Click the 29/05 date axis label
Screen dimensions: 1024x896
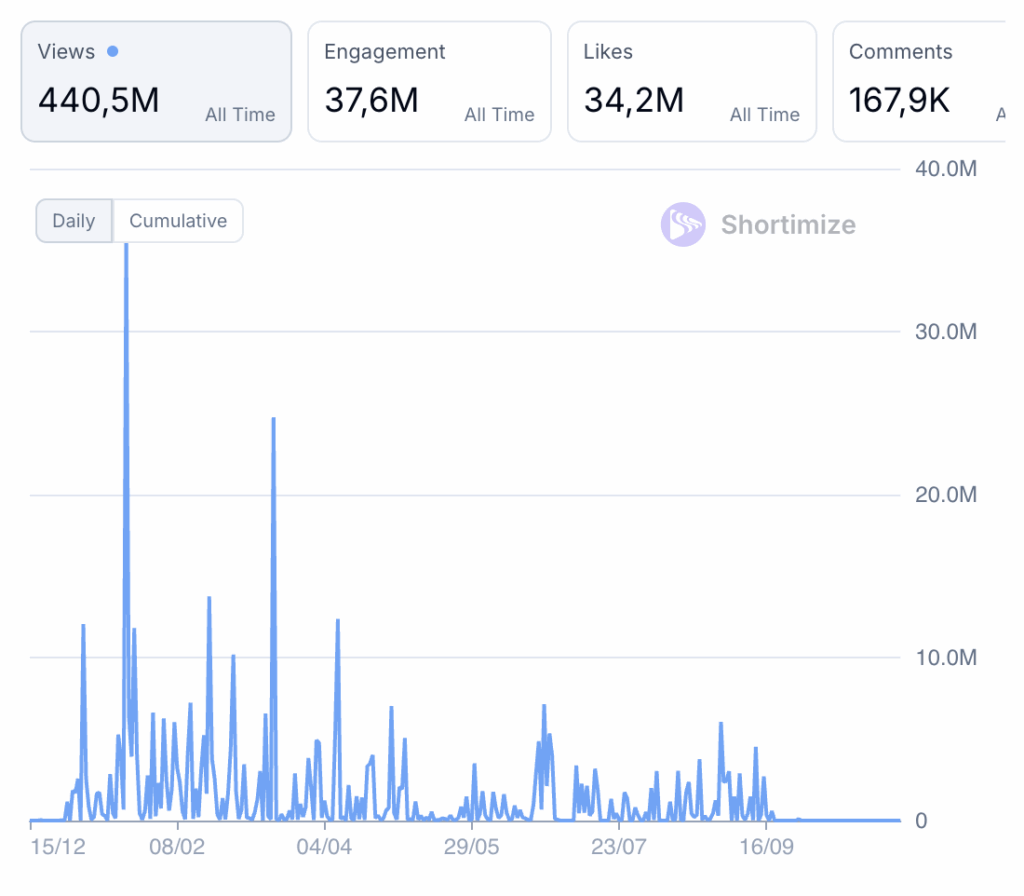[471, 847]
